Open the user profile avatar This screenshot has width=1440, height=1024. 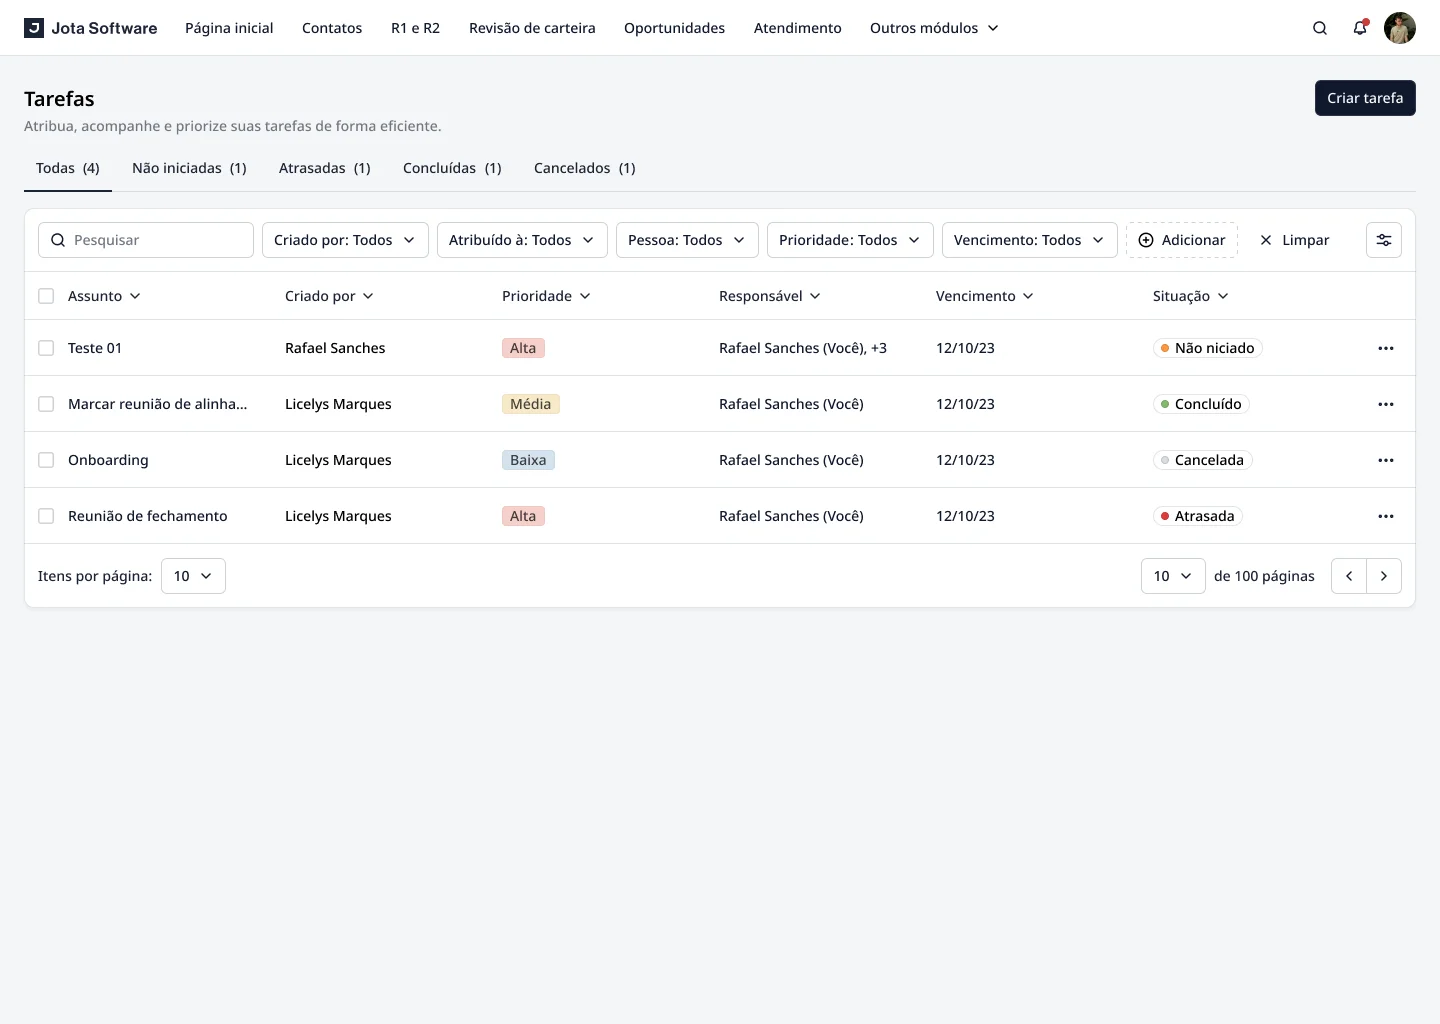[x=1400, y=28]
